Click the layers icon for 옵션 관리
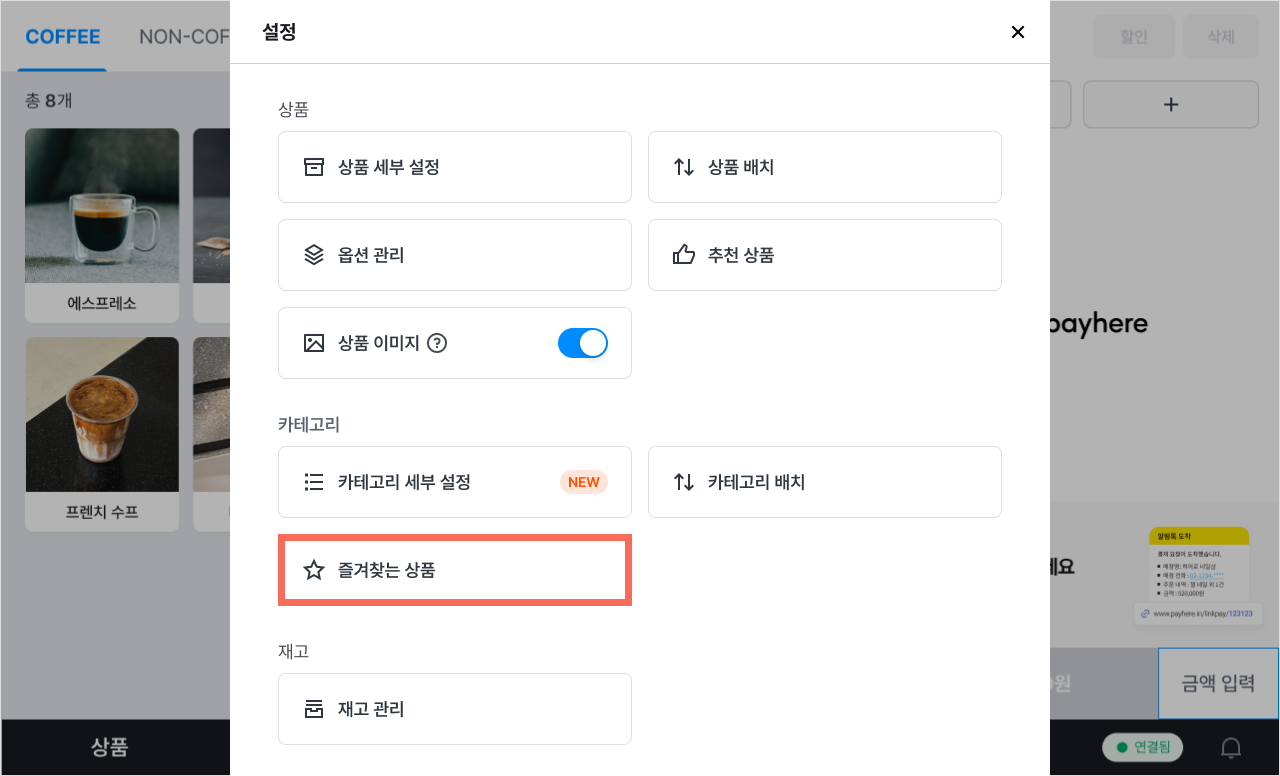Image resolution: width=1280 pixels, height=776 pixels. (x=314, y=255)
